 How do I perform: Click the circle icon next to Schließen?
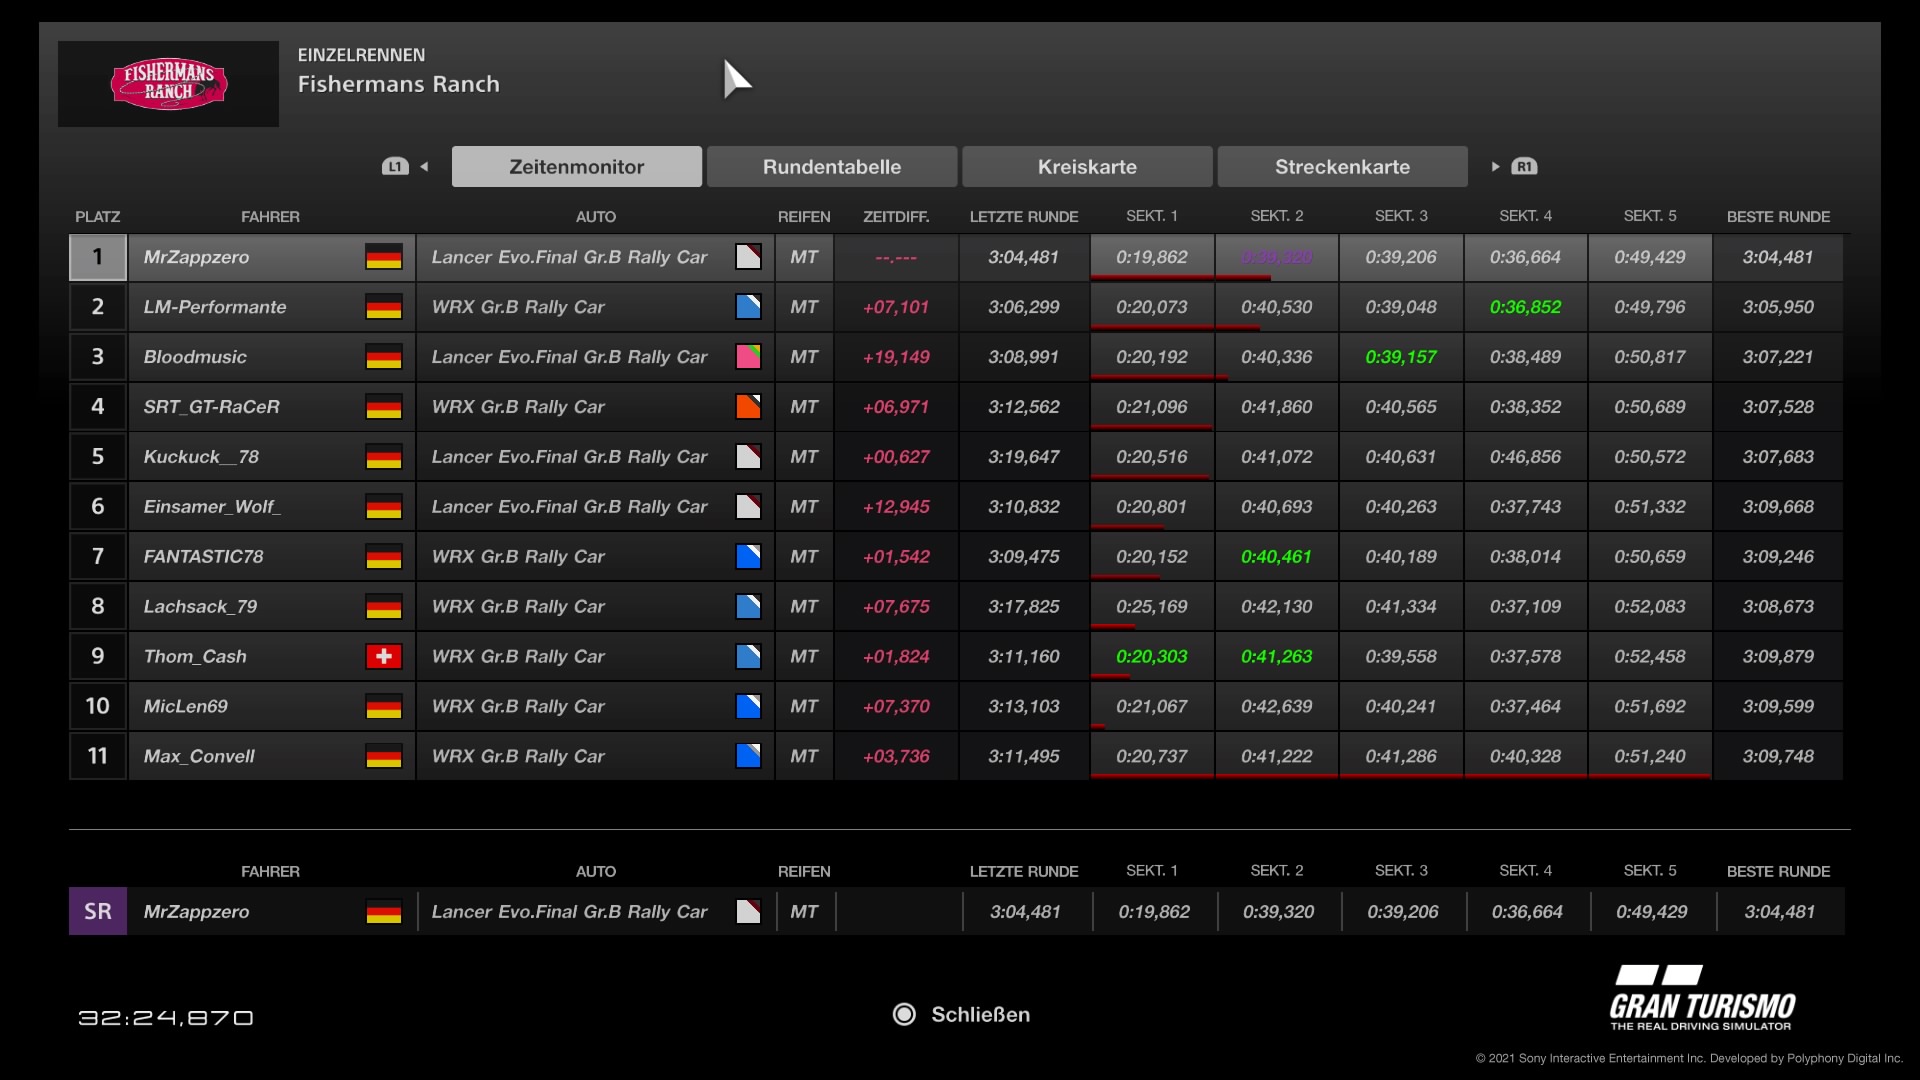click(904, 1014)
